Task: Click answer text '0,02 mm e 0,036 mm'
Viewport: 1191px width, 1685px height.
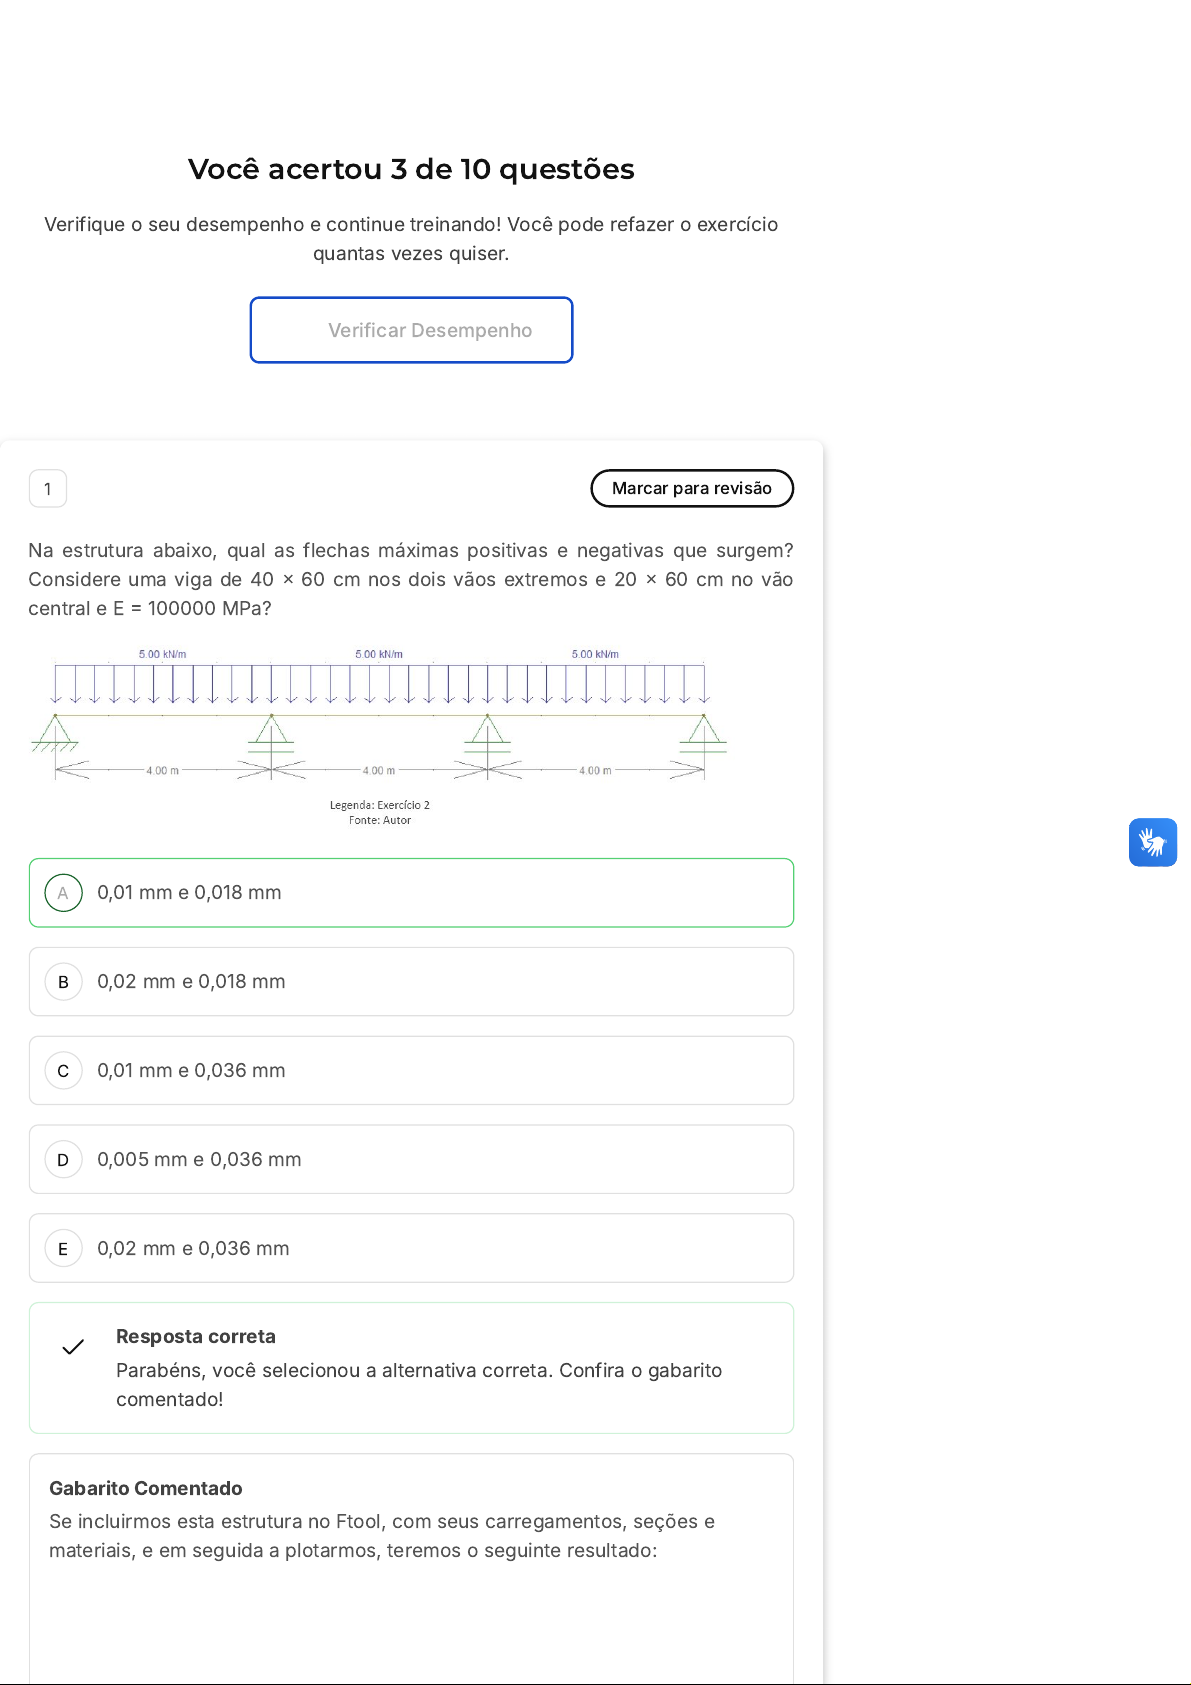Action: (193, 1249)
